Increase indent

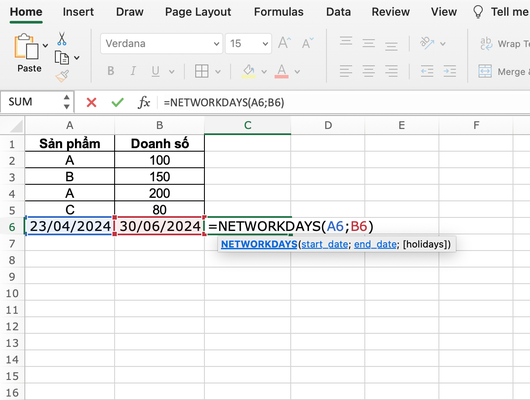450,71
